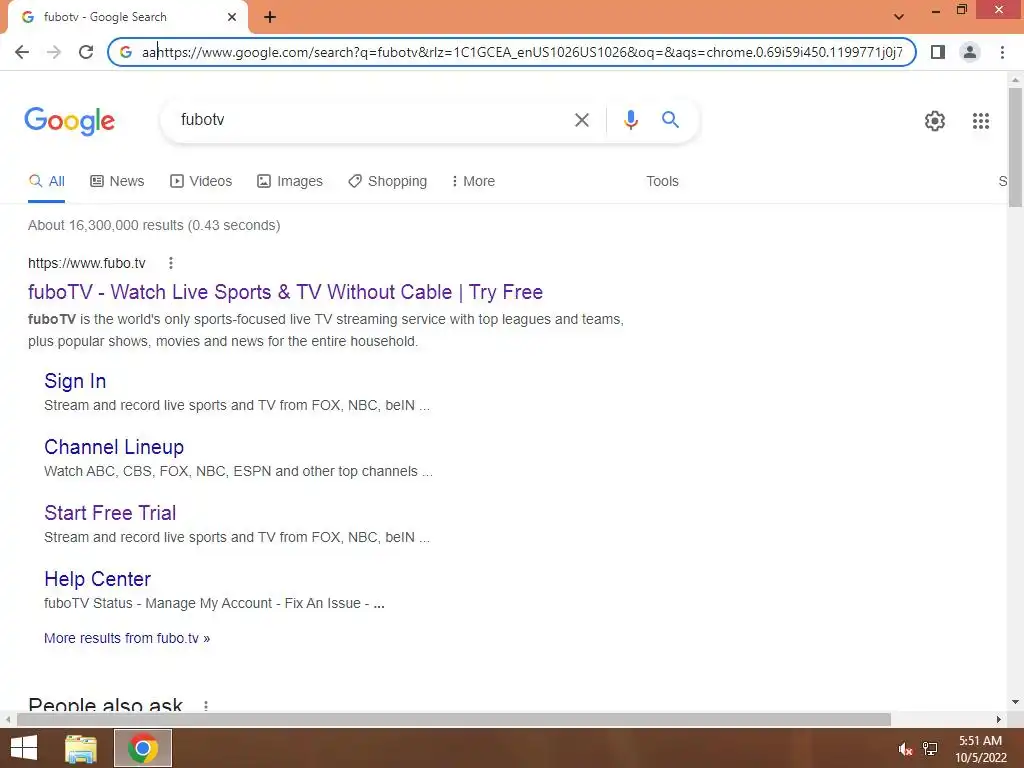Viewport: 1024px width, 768px height.
Task: Open the Sign In sitelink
Action: tap(75, 381)
